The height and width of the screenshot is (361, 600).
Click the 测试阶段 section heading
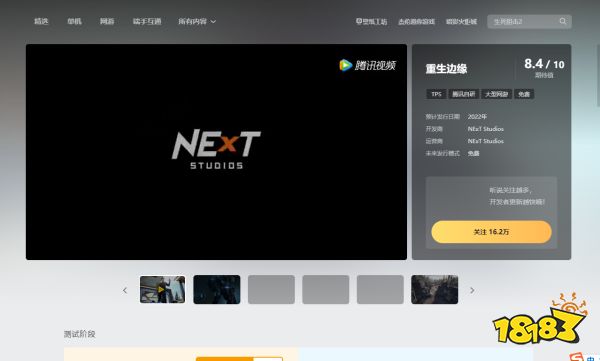tap(80, 334)
